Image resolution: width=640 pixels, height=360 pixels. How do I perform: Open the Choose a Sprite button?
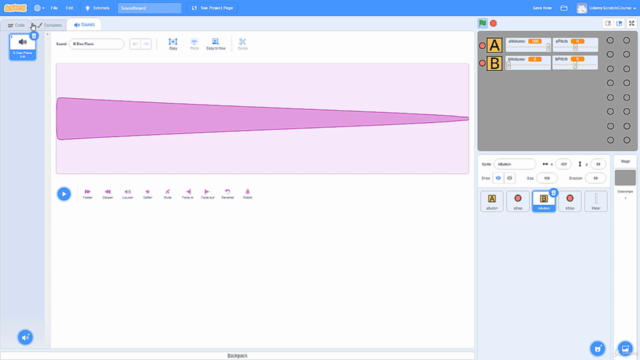(x=598, y=349)
